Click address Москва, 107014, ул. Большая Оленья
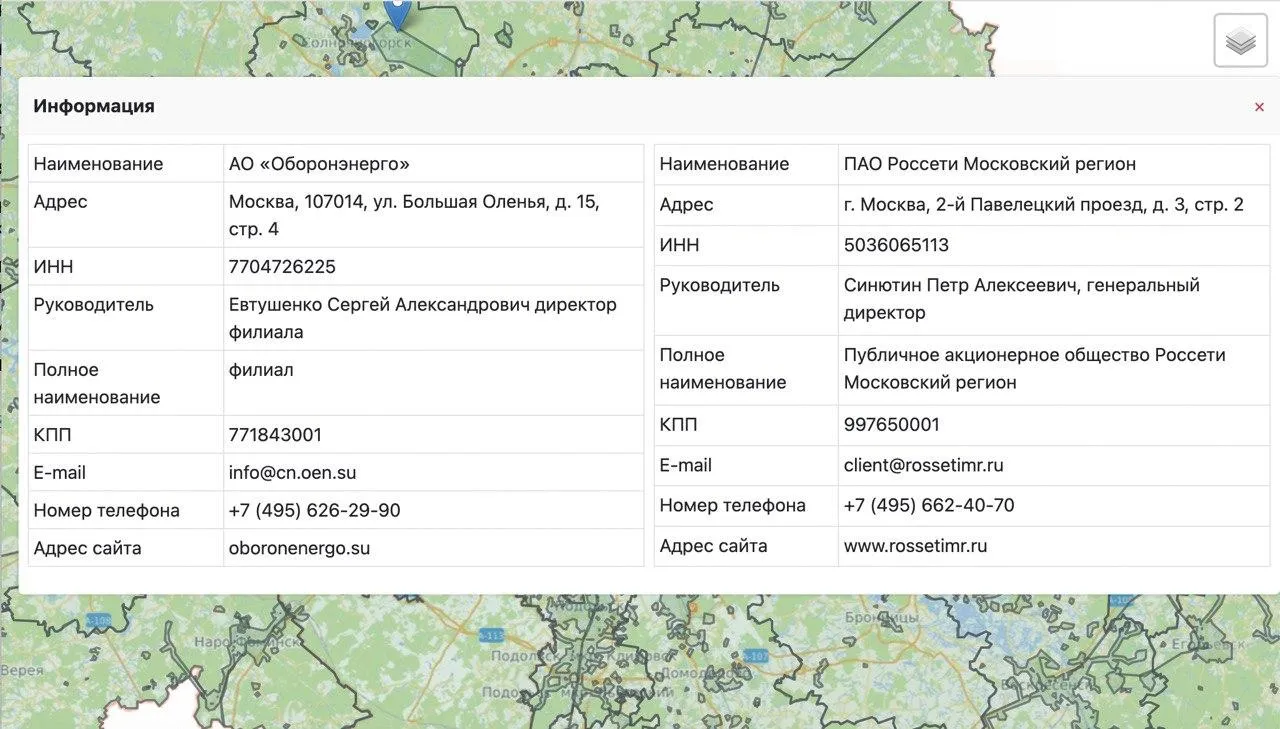 tap(414, 215)
